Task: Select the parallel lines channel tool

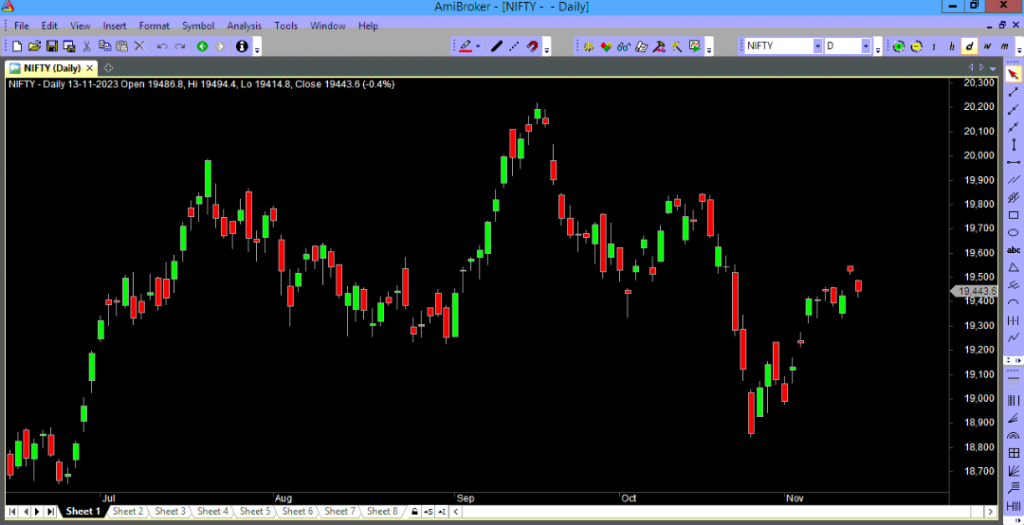Action: pos(1014,180)
